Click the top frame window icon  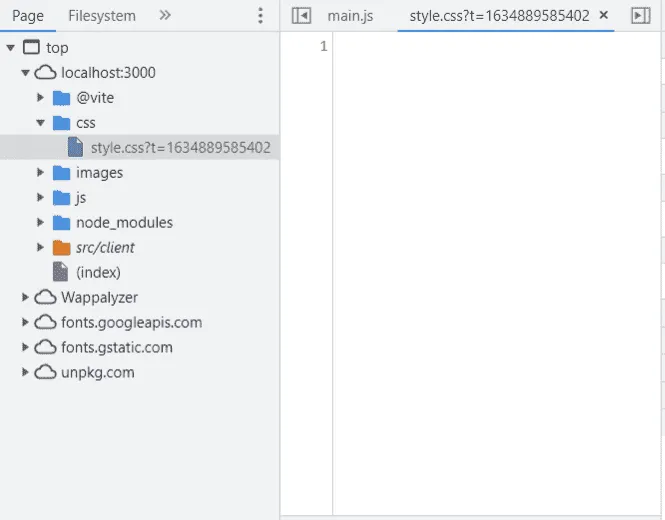pyautogui.click(x=31, y=47)
